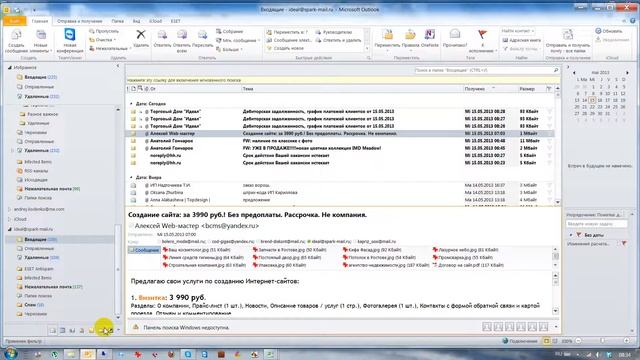Toggle flag on ИП Надточиева message
Screen dimensions: 640x360
point(549,185)
